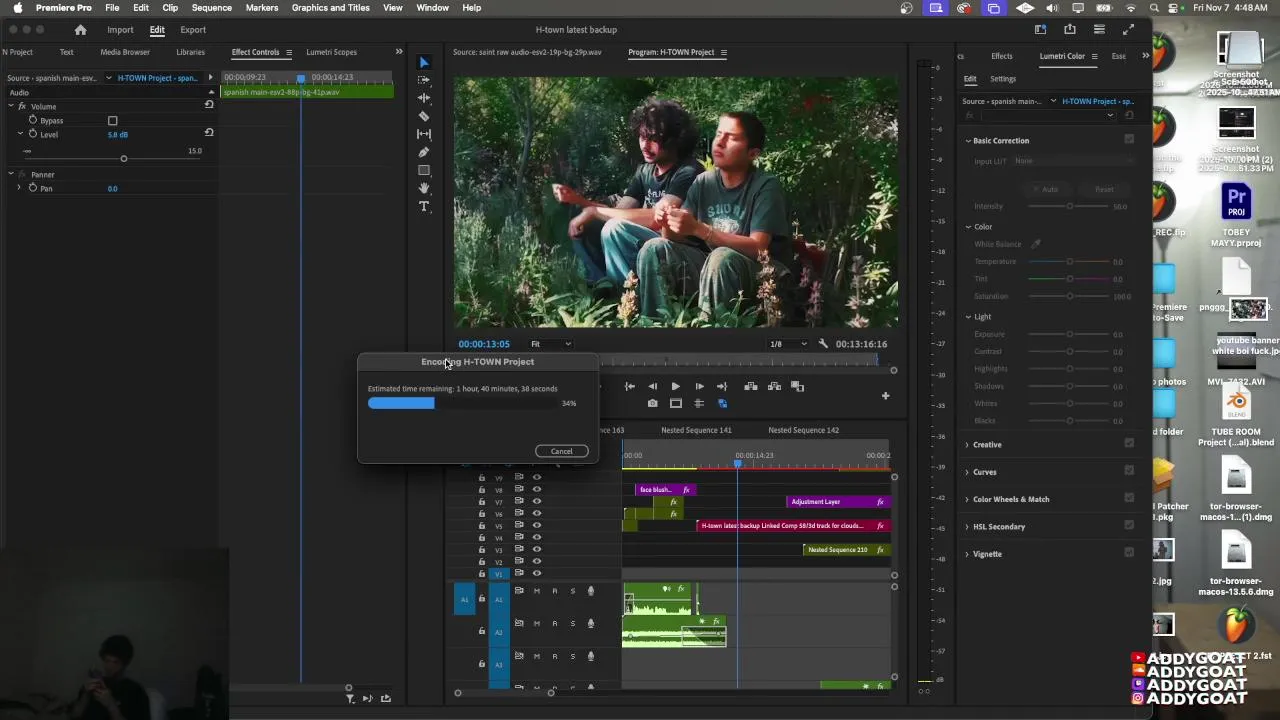Open the 1/8 playback resolution dropdown

click(x=788, y=344)
